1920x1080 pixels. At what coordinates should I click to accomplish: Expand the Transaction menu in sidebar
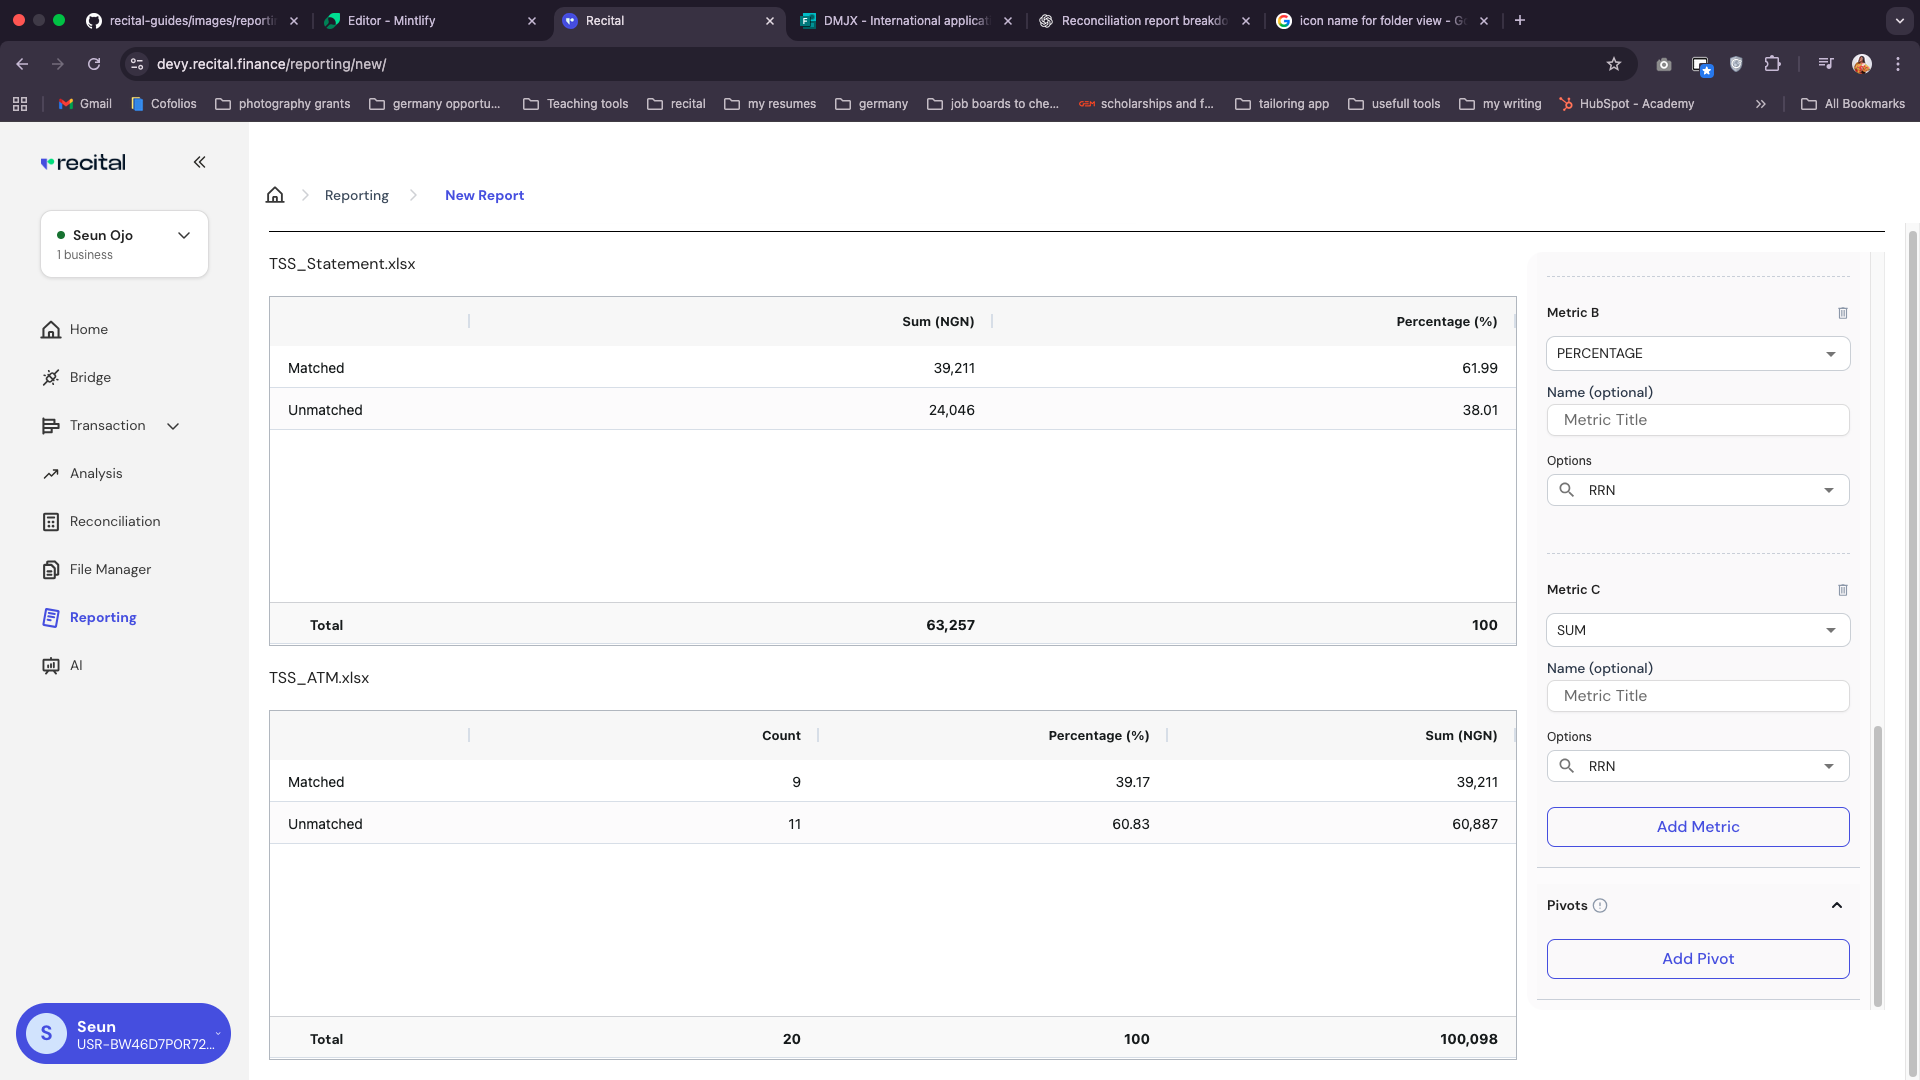173,425
